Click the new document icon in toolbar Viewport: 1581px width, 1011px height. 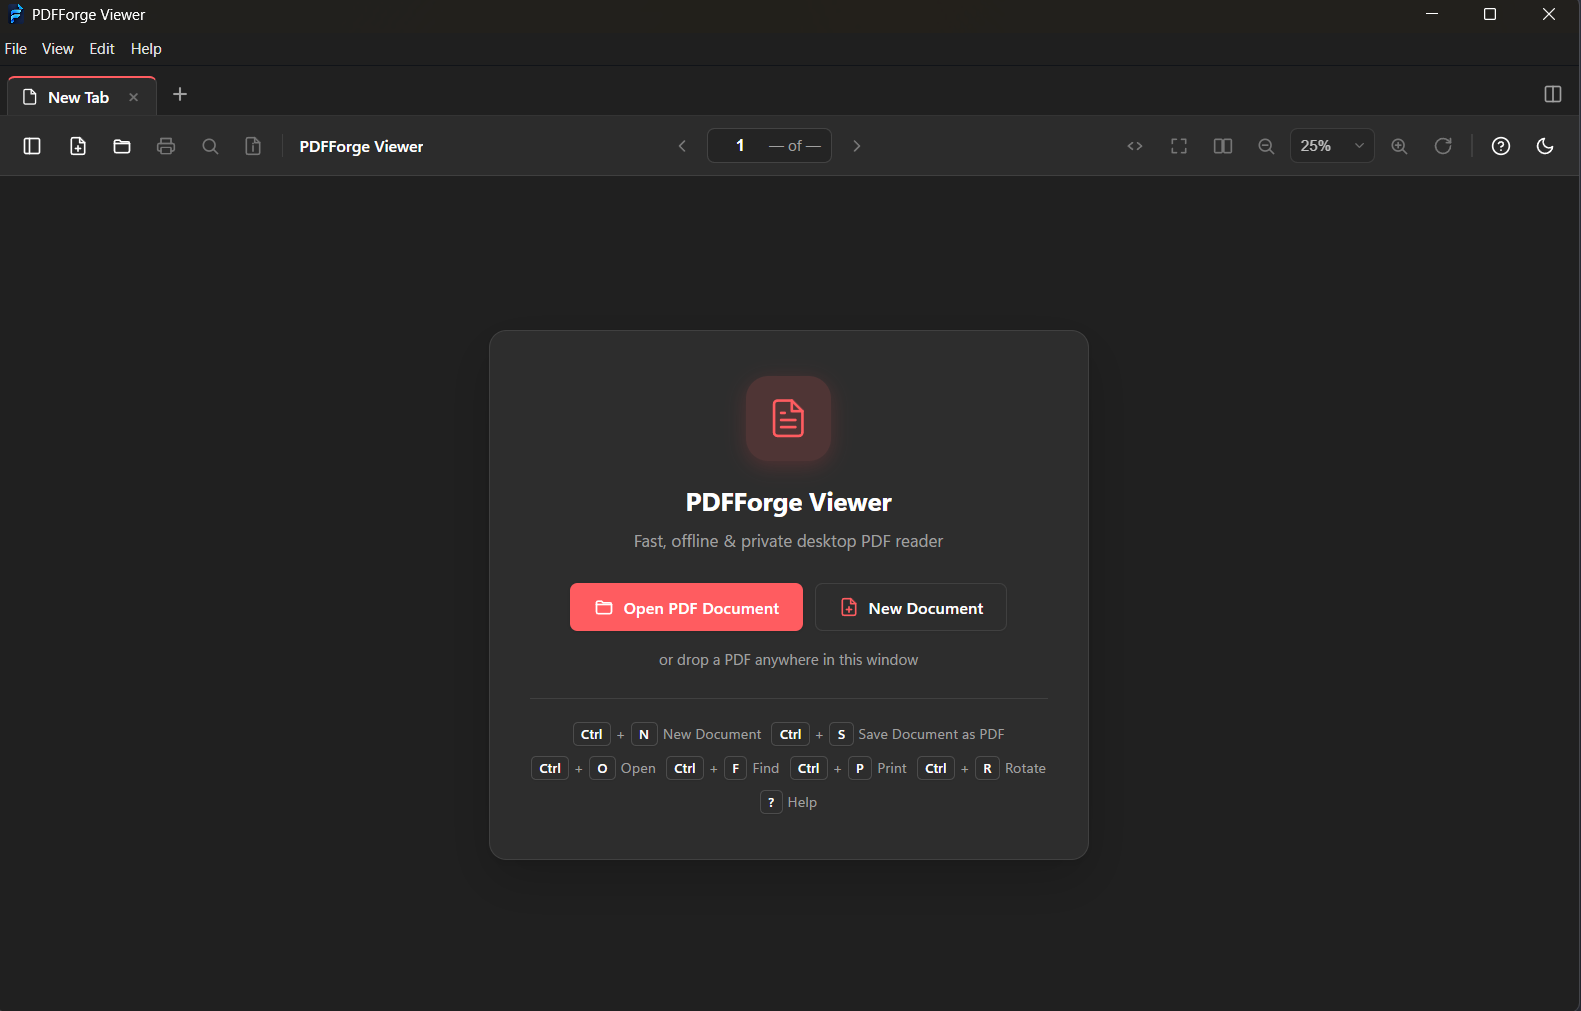pos(78,146)
